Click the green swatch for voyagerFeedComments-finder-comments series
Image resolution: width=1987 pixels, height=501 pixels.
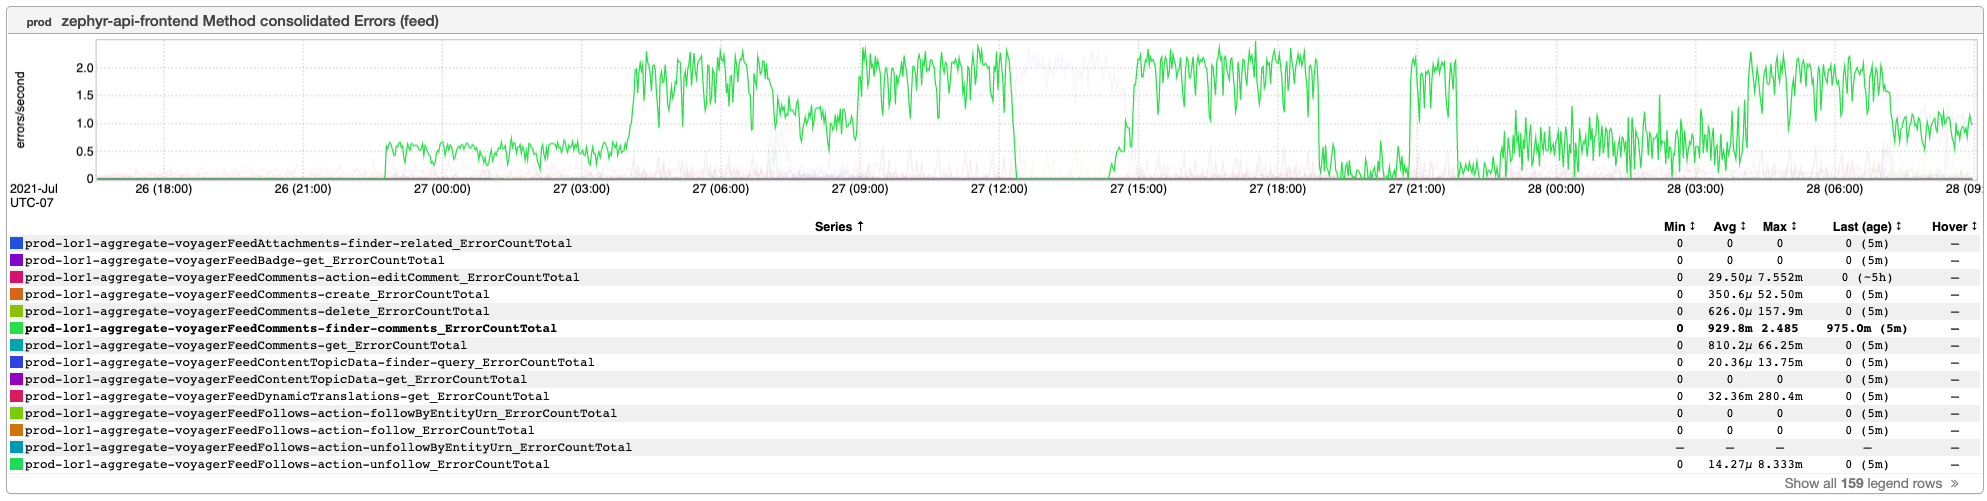tap(16, 328)
